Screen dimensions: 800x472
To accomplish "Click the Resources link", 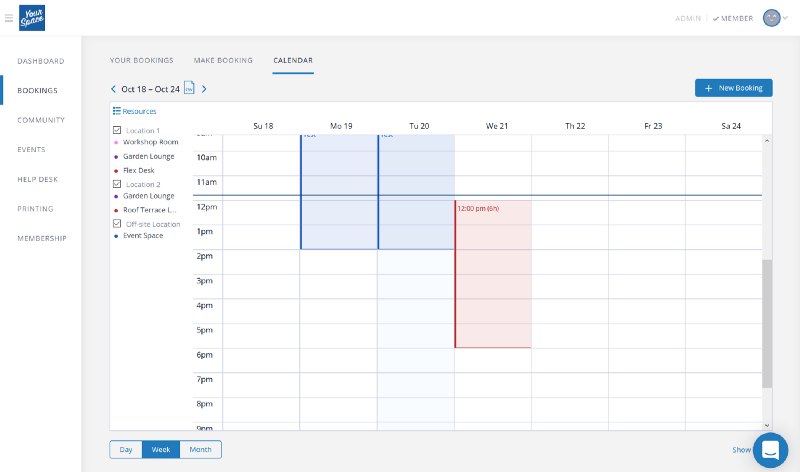I will click(x=139, y=111).
